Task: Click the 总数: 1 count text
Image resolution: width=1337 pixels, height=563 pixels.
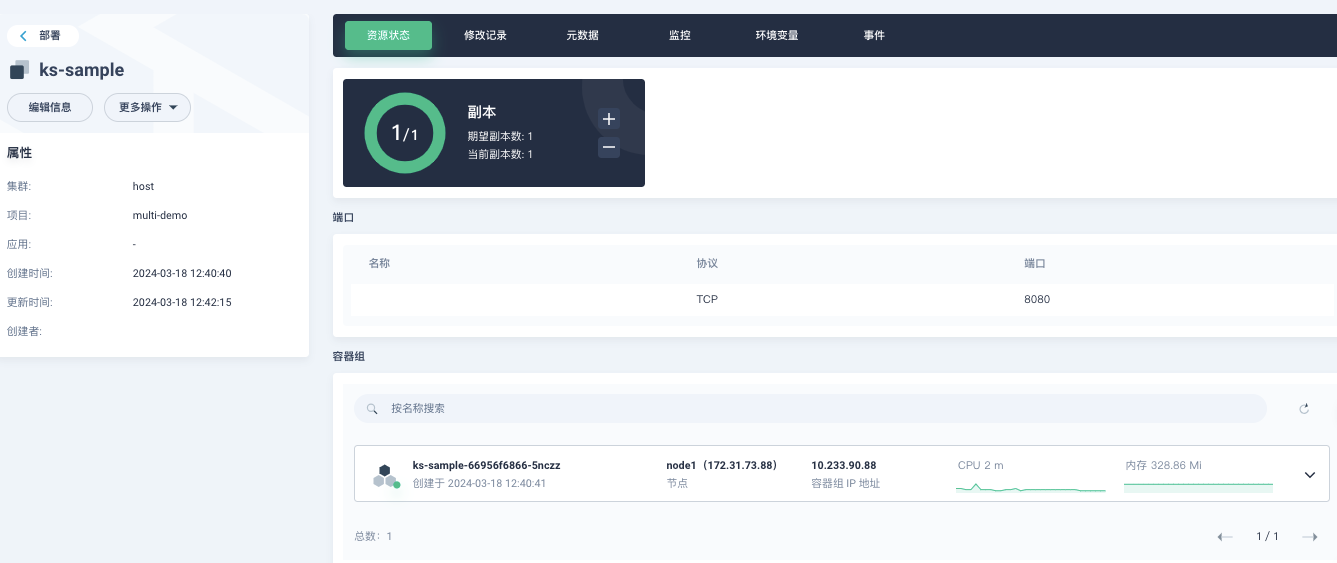Action: click(373, 537)
